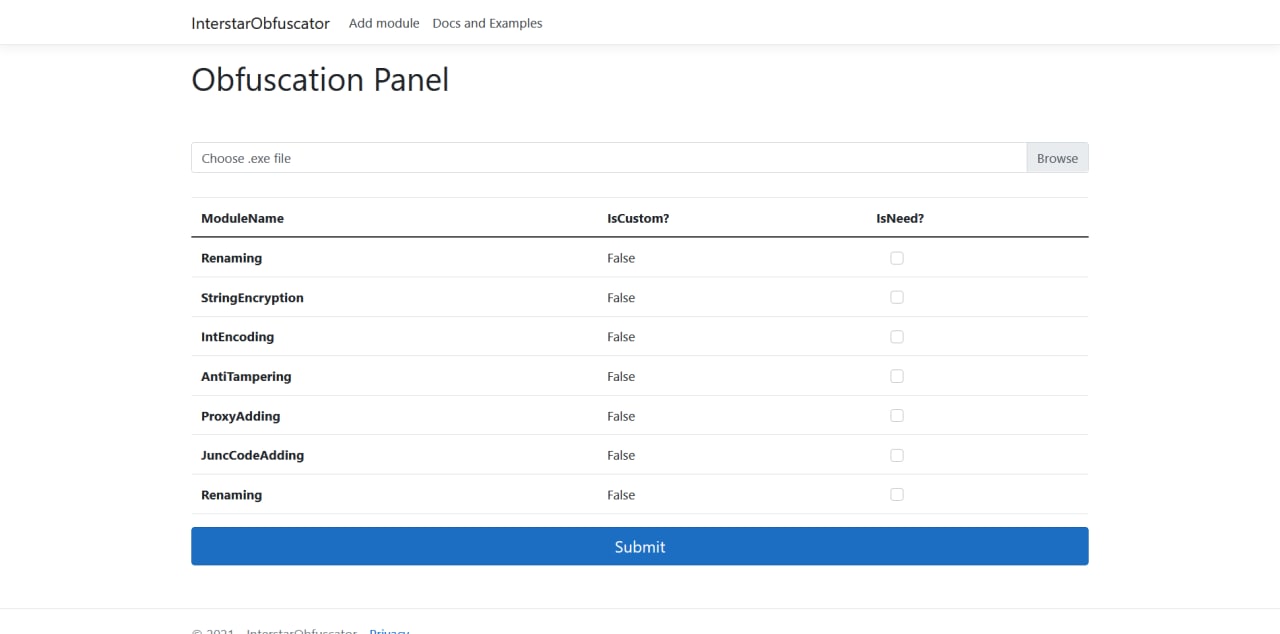Select the AntiTampering module name
1280x634 pixels.
point(246,377)
